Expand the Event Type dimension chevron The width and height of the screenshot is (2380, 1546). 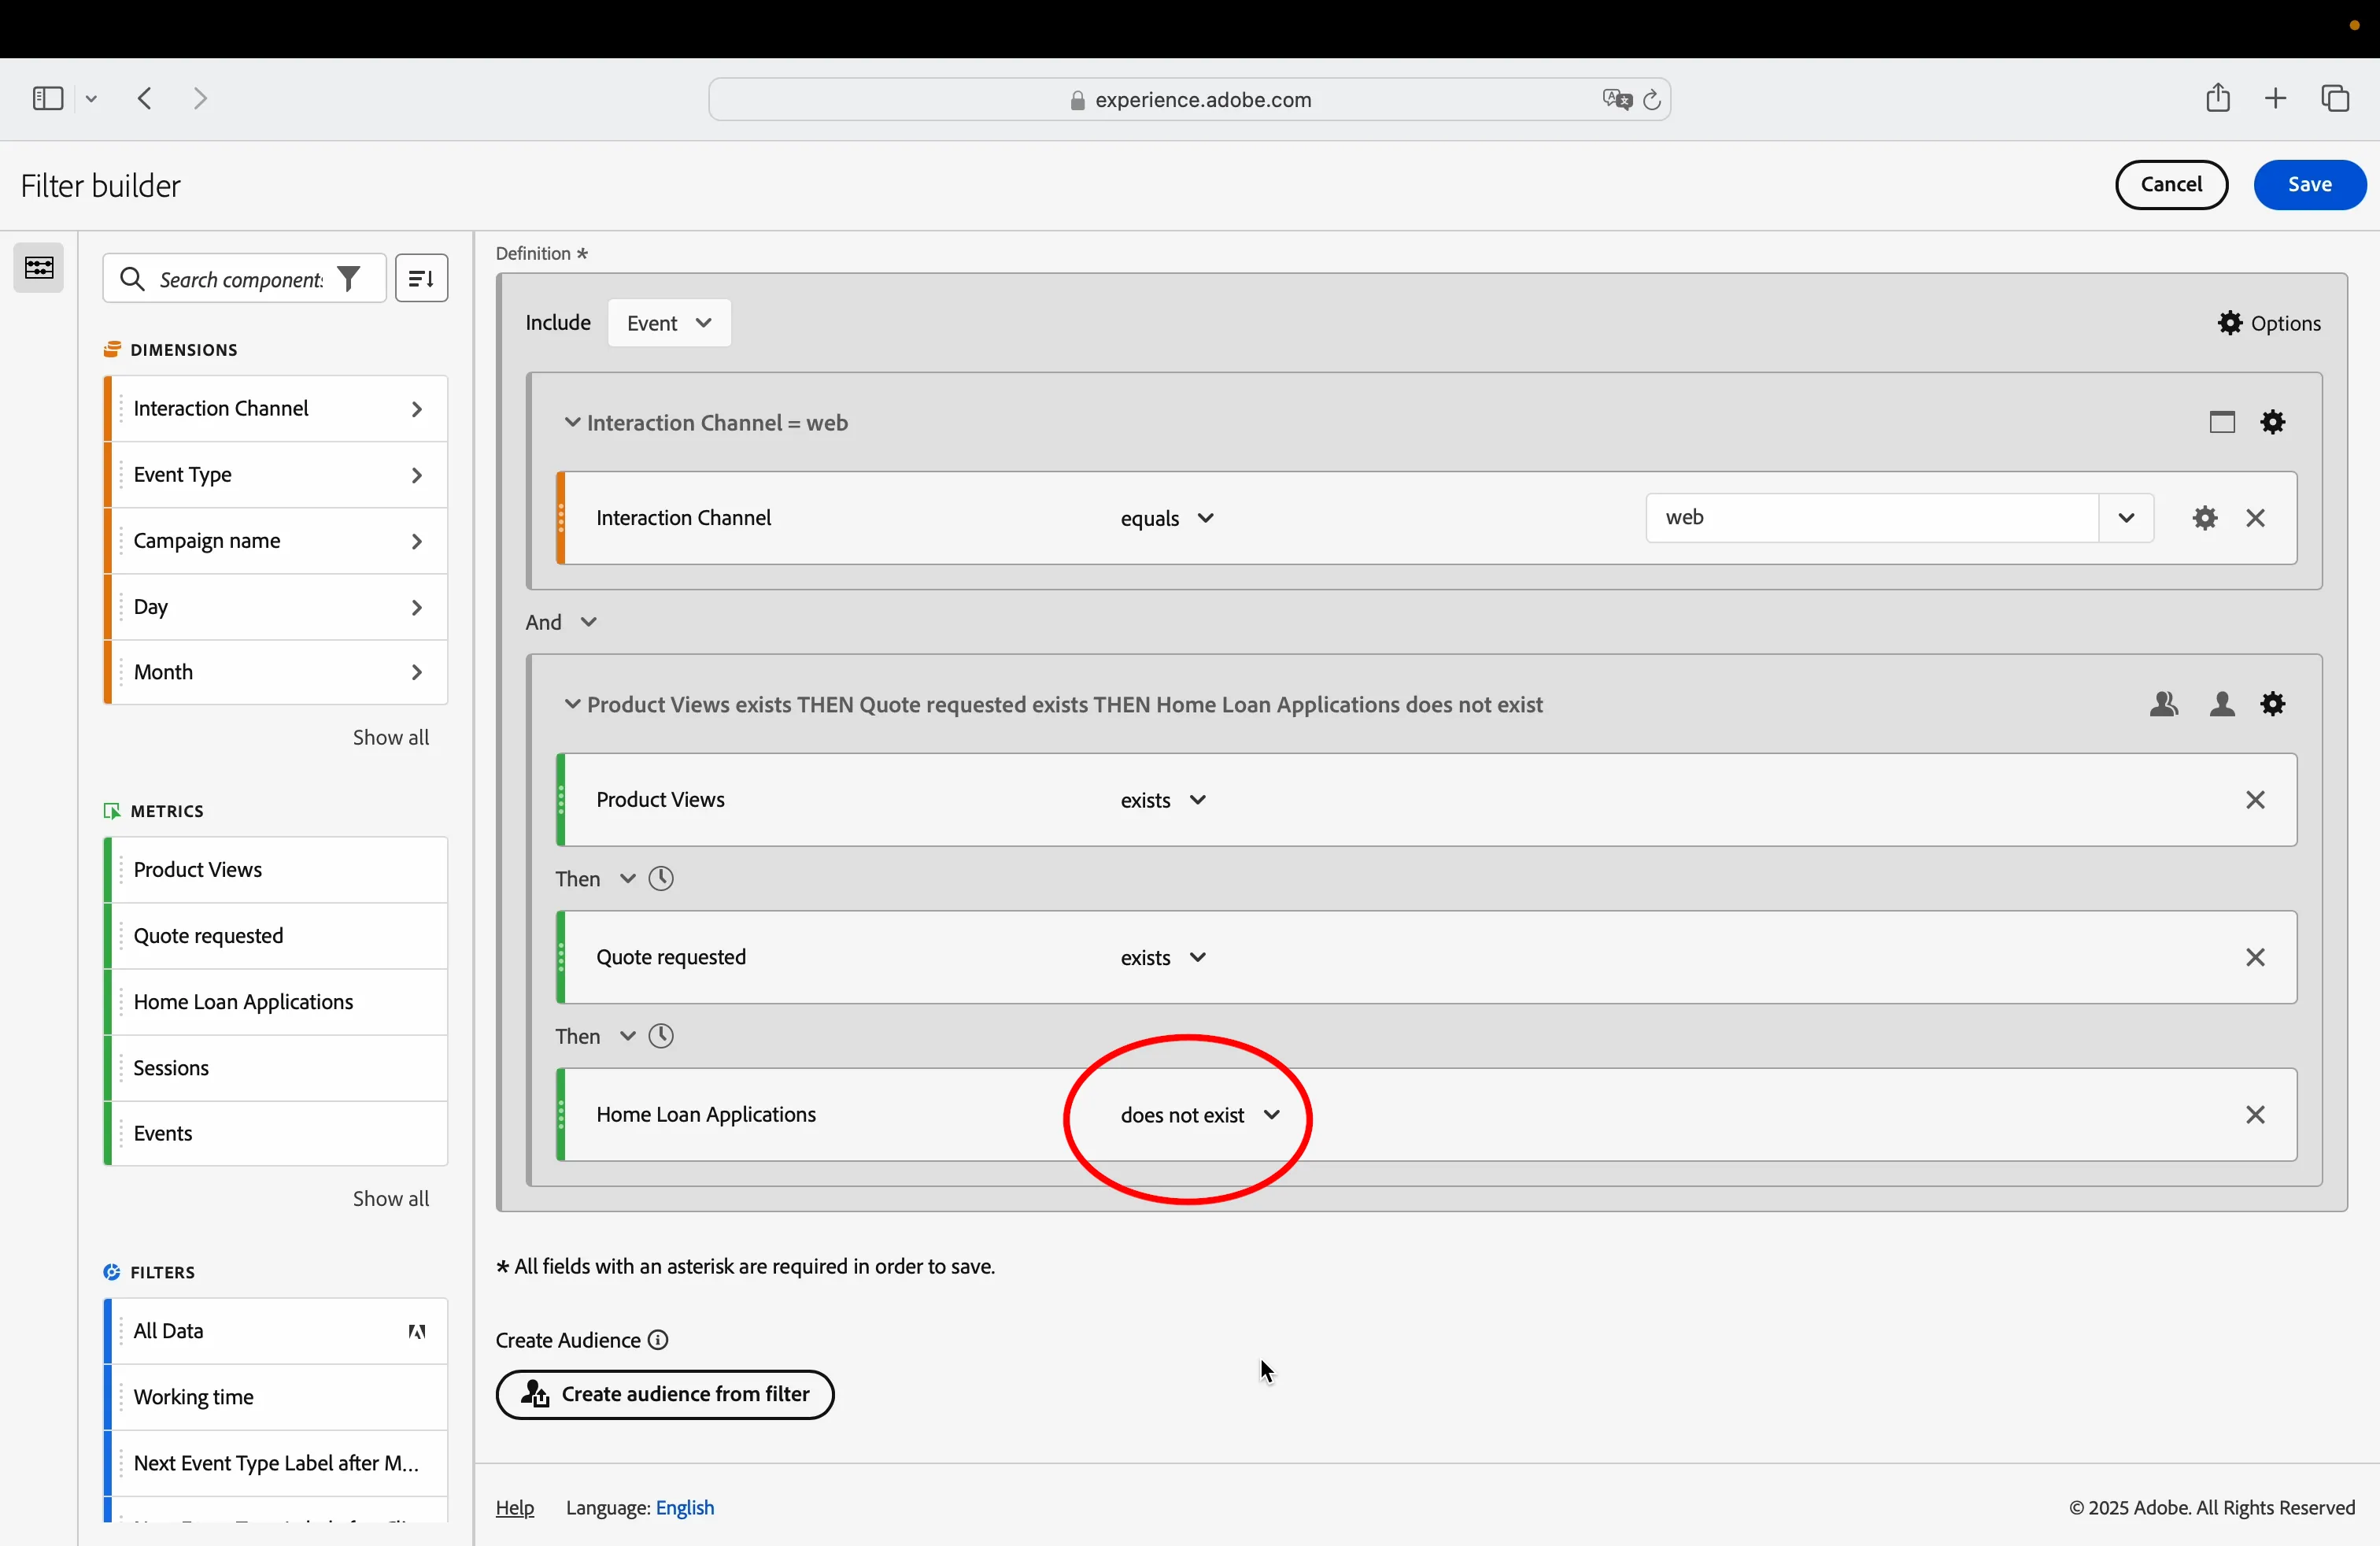pos(417,475)
